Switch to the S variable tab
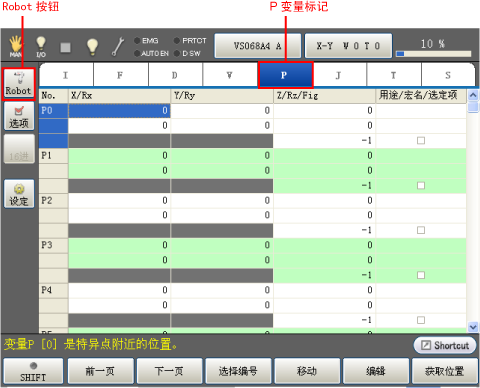480x388 pixels. coord(448,75)
